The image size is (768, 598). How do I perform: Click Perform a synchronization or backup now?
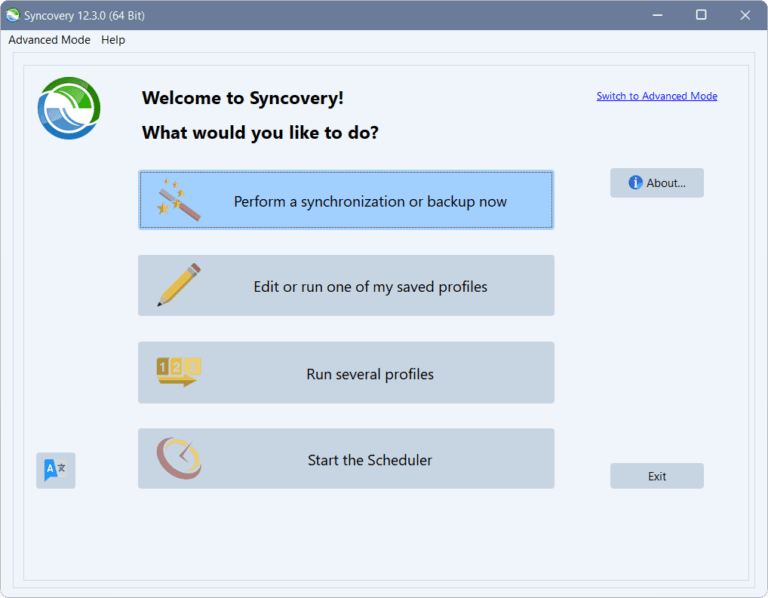346,200
